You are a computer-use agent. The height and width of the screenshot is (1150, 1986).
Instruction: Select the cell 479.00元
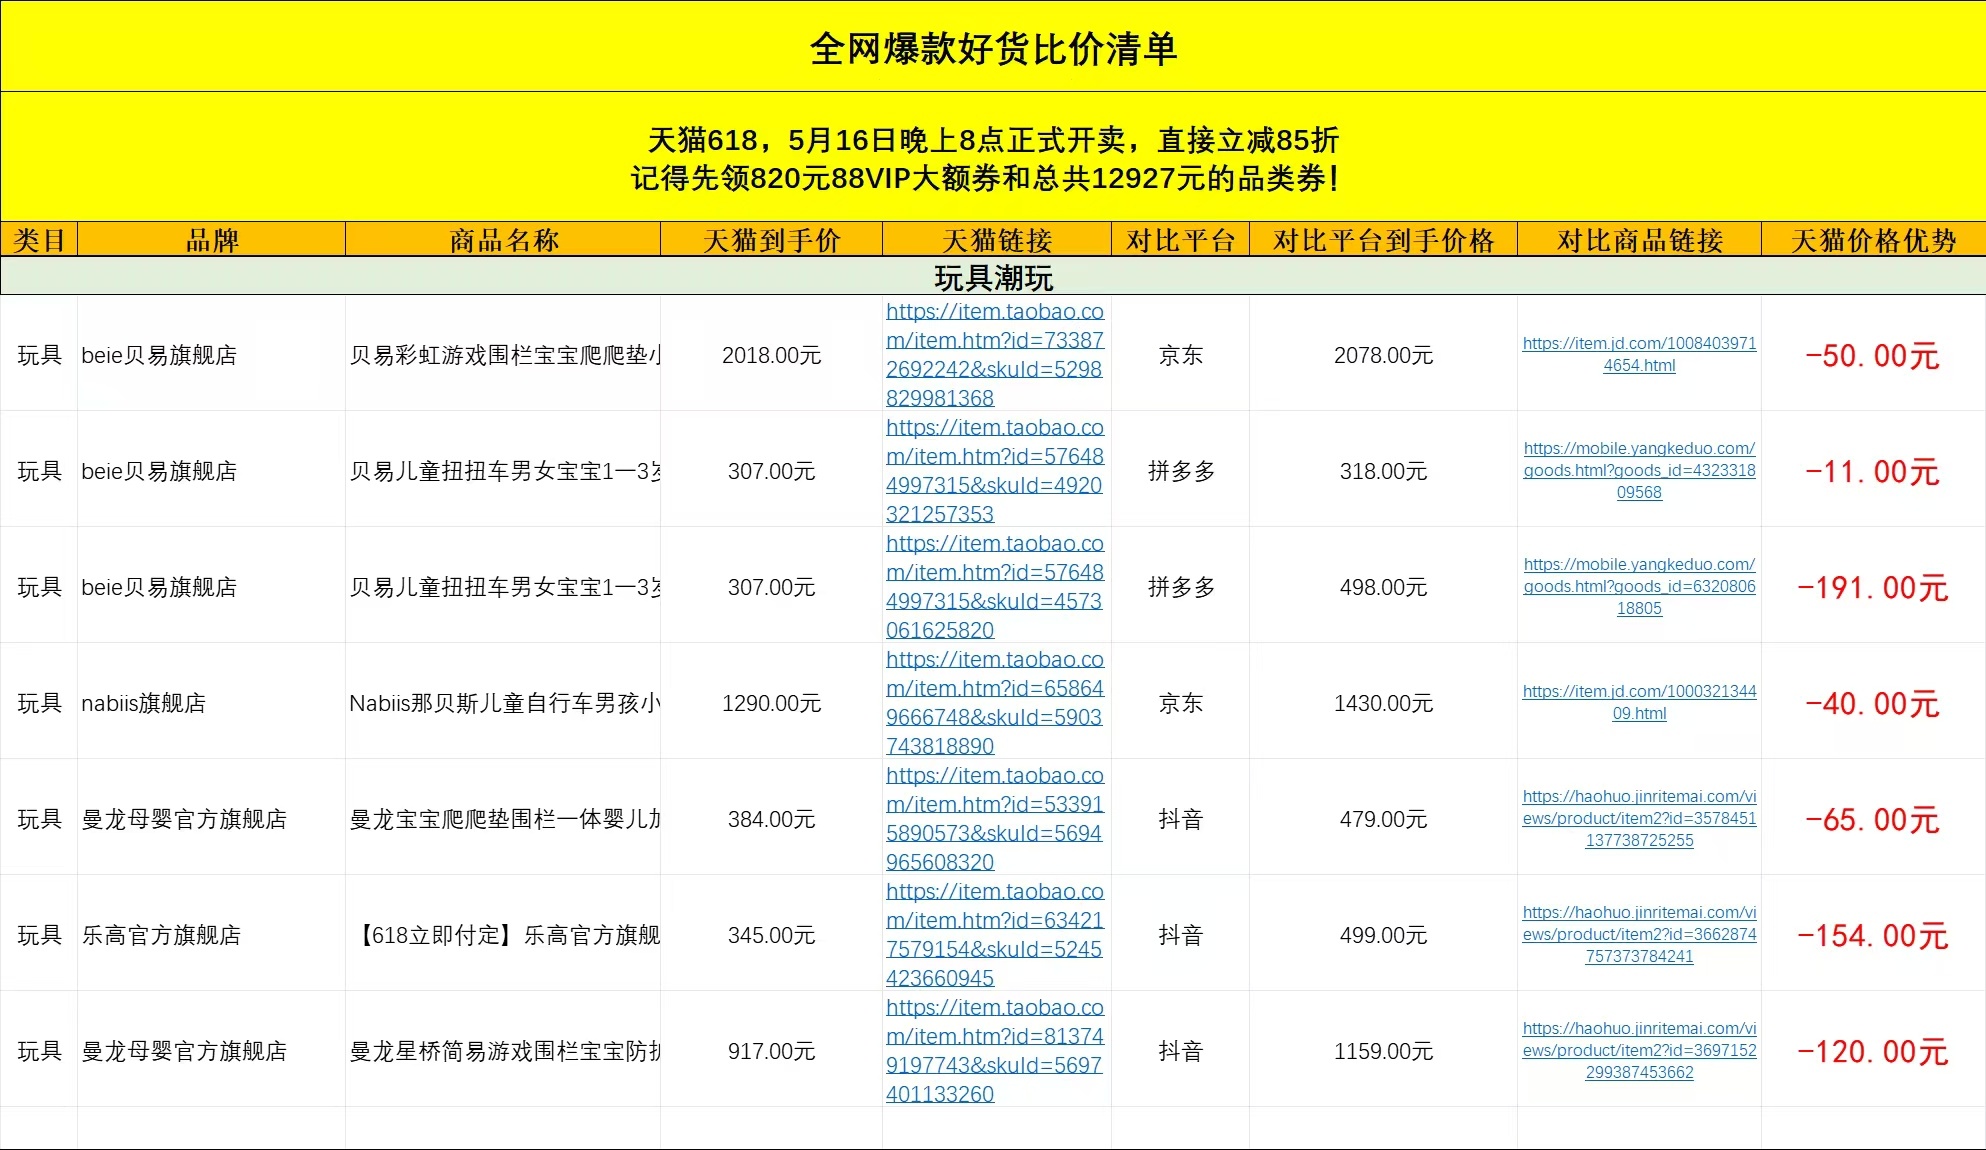pyautogui.click(x=1384, y=819)
